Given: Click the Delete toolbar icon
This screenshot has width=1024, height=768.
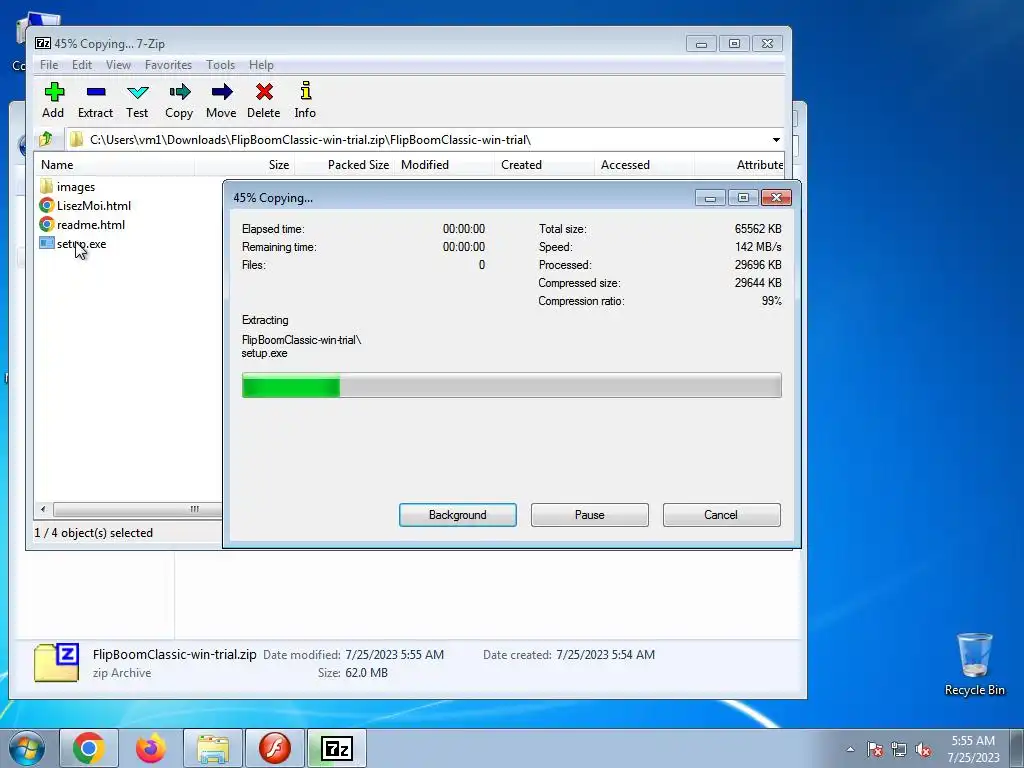Looking at the screenshot, I should (x=264, y=92).
